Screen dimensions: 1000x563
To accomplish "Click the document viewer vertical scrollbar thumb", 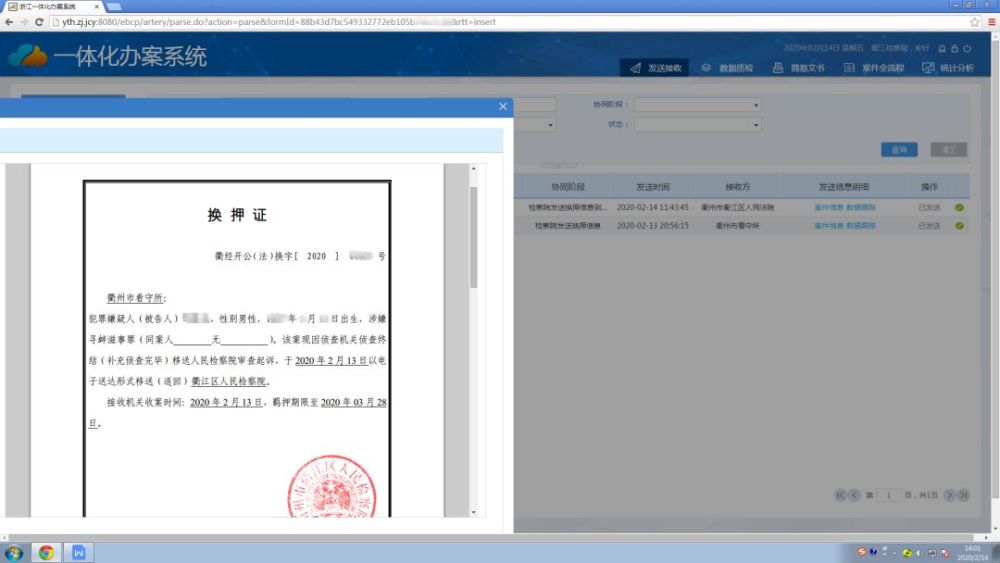I will (x=473, y=237).
